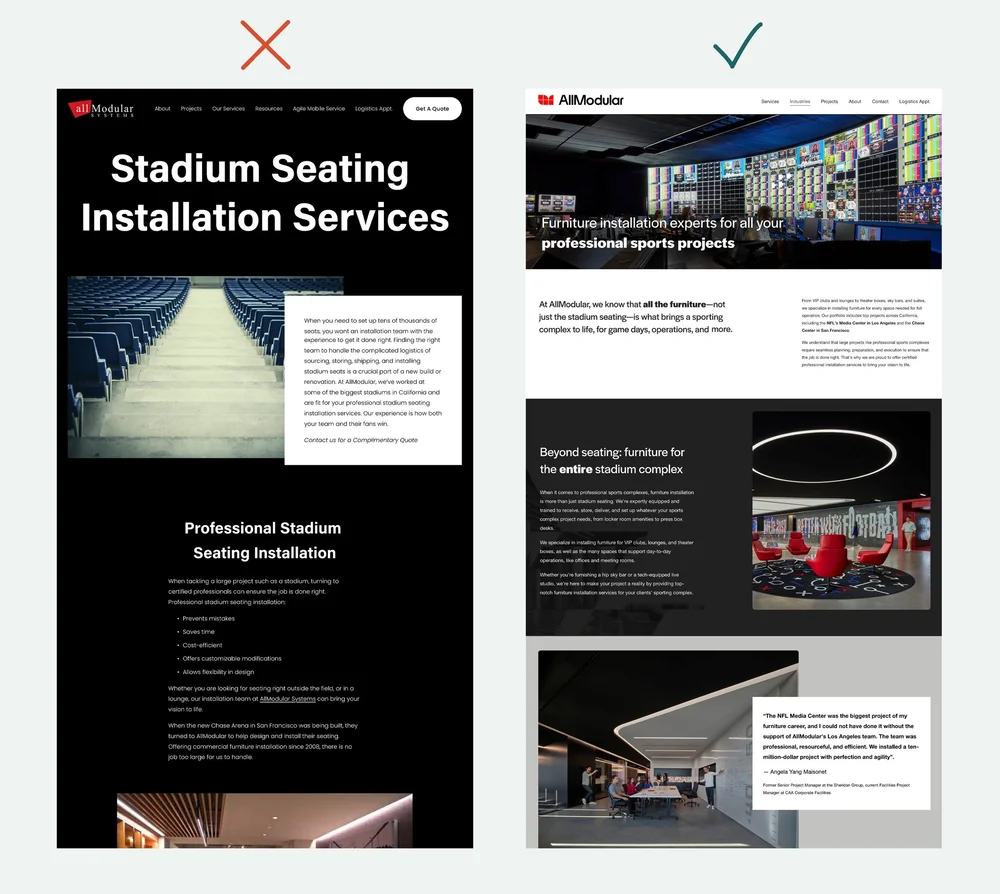Open Contact in the right white navbar

pos(880,101)
